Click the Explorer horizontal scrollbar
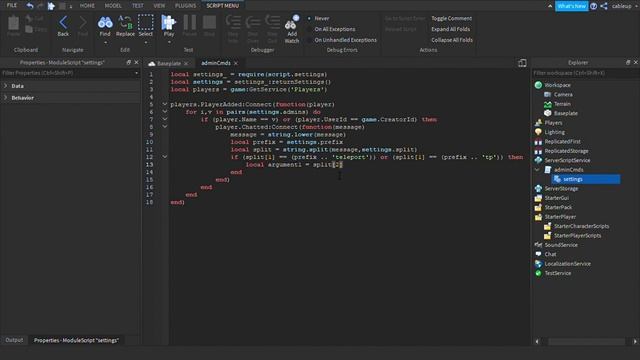This screenshot has width=640, height=360. pos(586,342)
